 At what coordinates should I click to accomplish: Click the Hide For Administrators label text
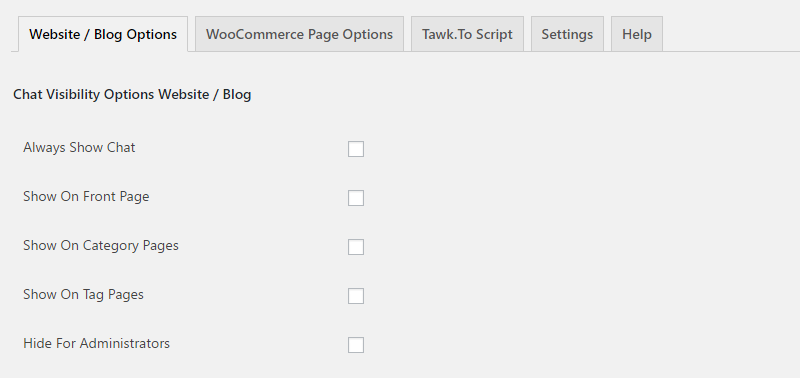pyautogui.click(x=96, y=343)
